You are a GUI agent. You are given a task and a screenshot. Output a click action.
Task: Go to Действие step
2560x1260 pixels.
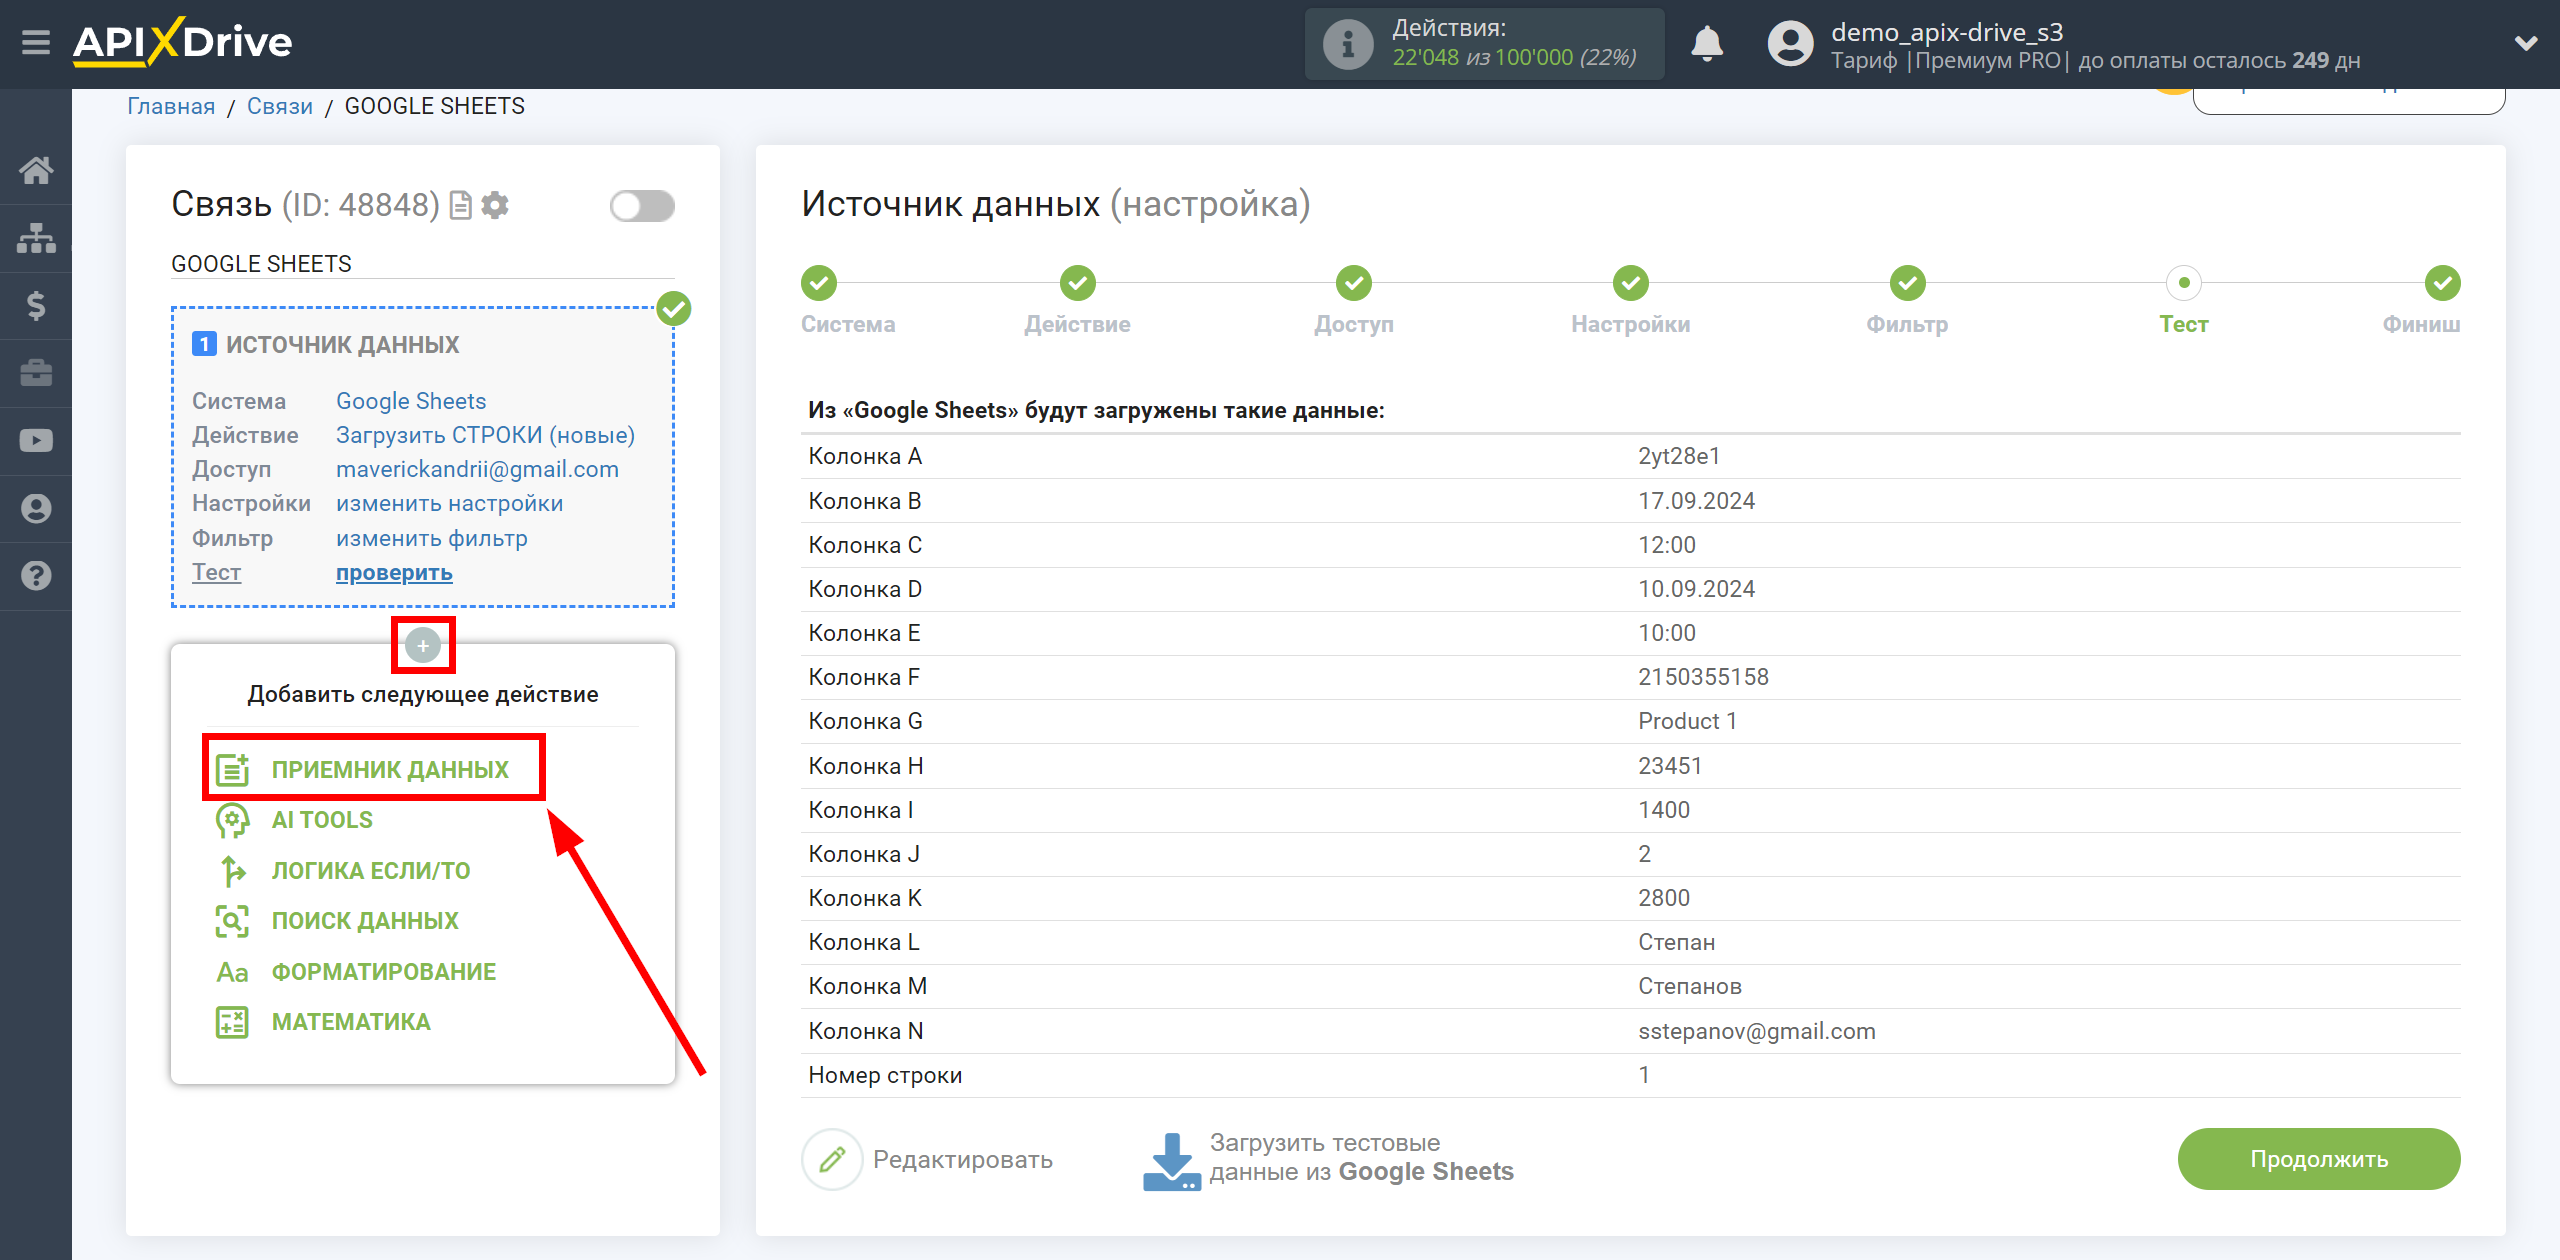(1077, 283)
